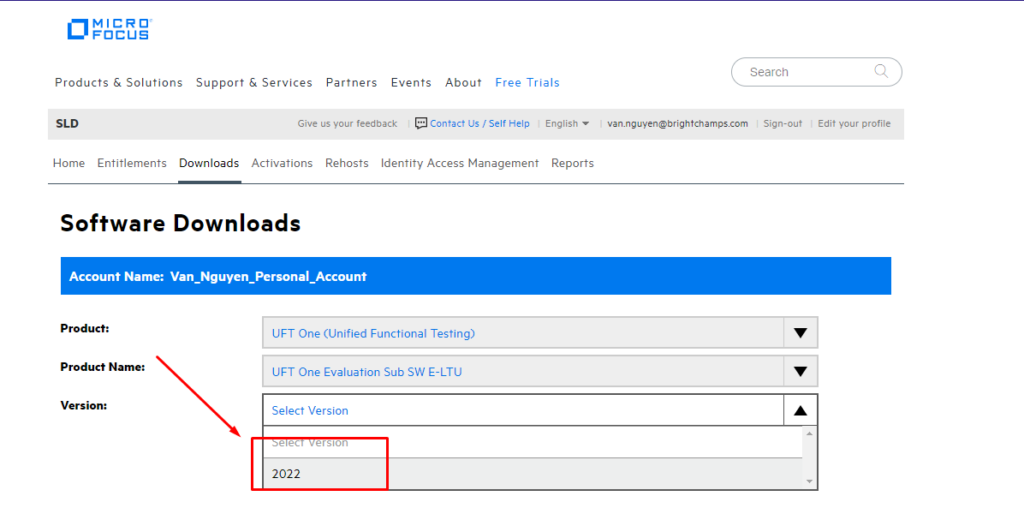Click the Account Name banner text
Viewport: 1024px width, 520px height.
point(218,276)
